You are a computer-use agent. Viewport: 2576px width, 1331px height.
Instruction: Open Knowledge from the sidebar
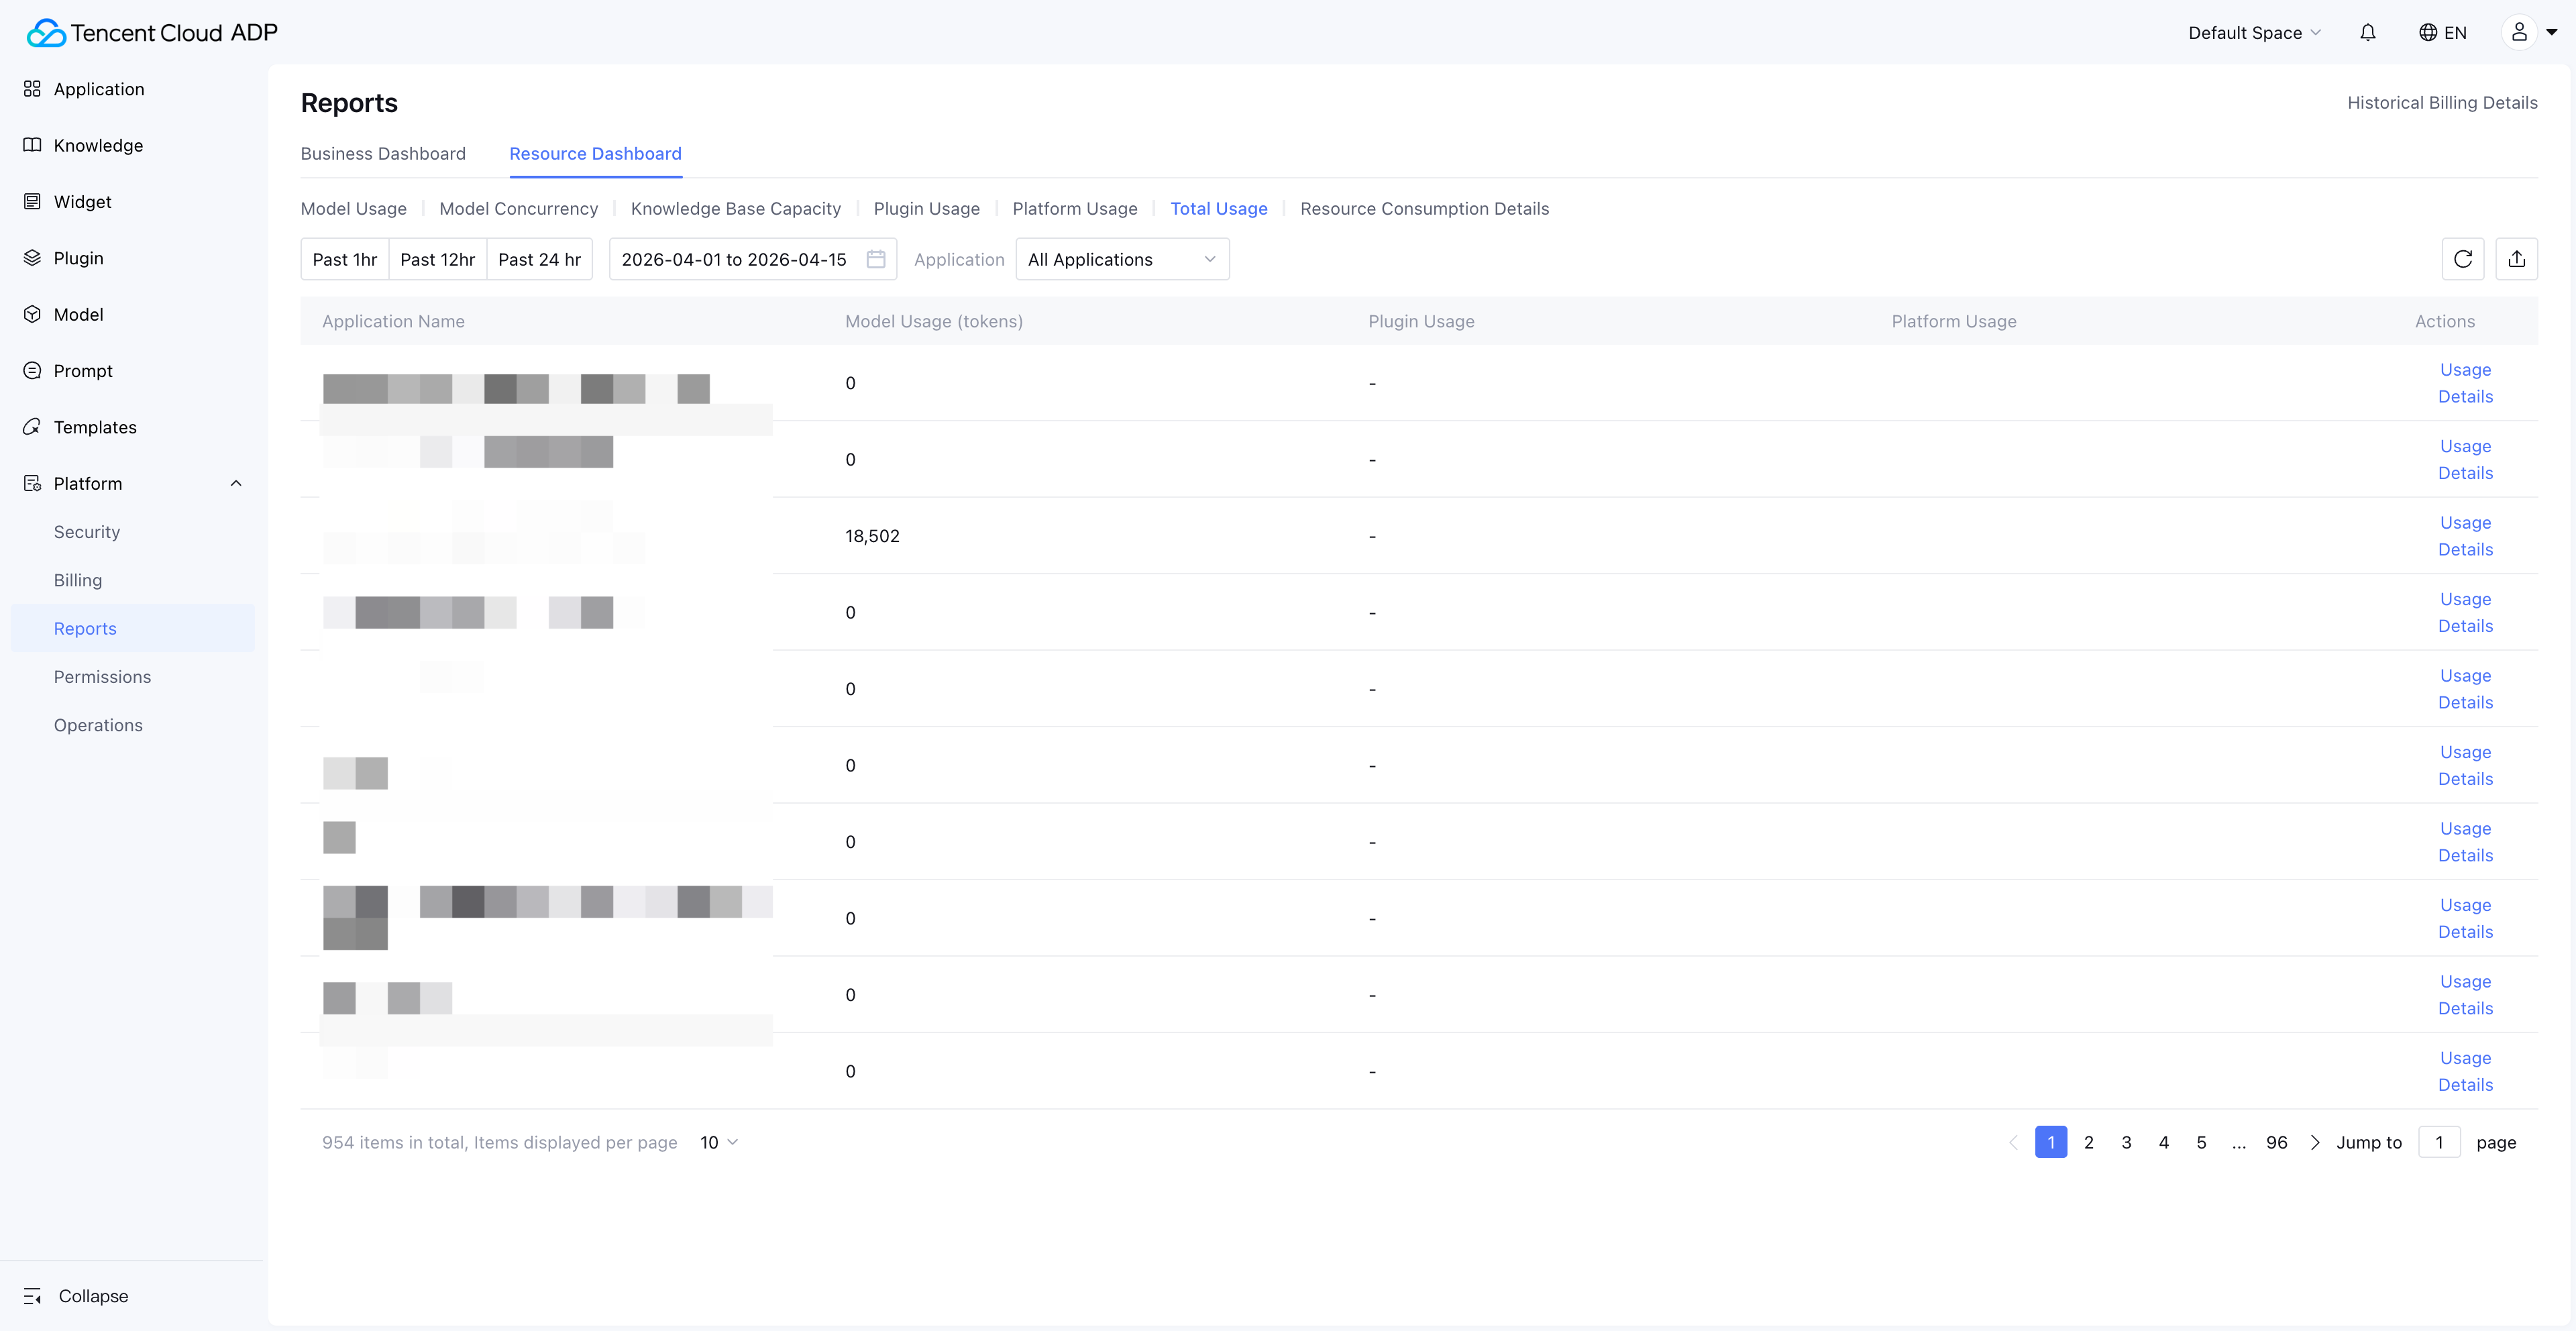(98, 145)
